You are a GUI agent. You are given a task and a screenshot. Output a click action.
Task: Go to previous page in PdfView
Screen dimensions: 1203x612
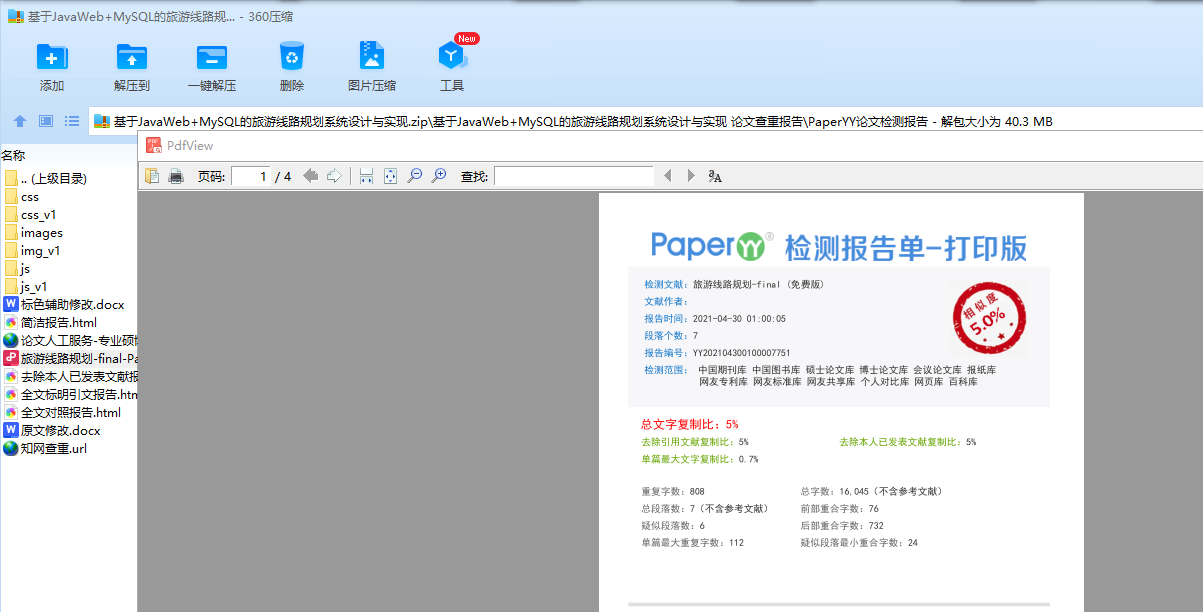(311, 176)
